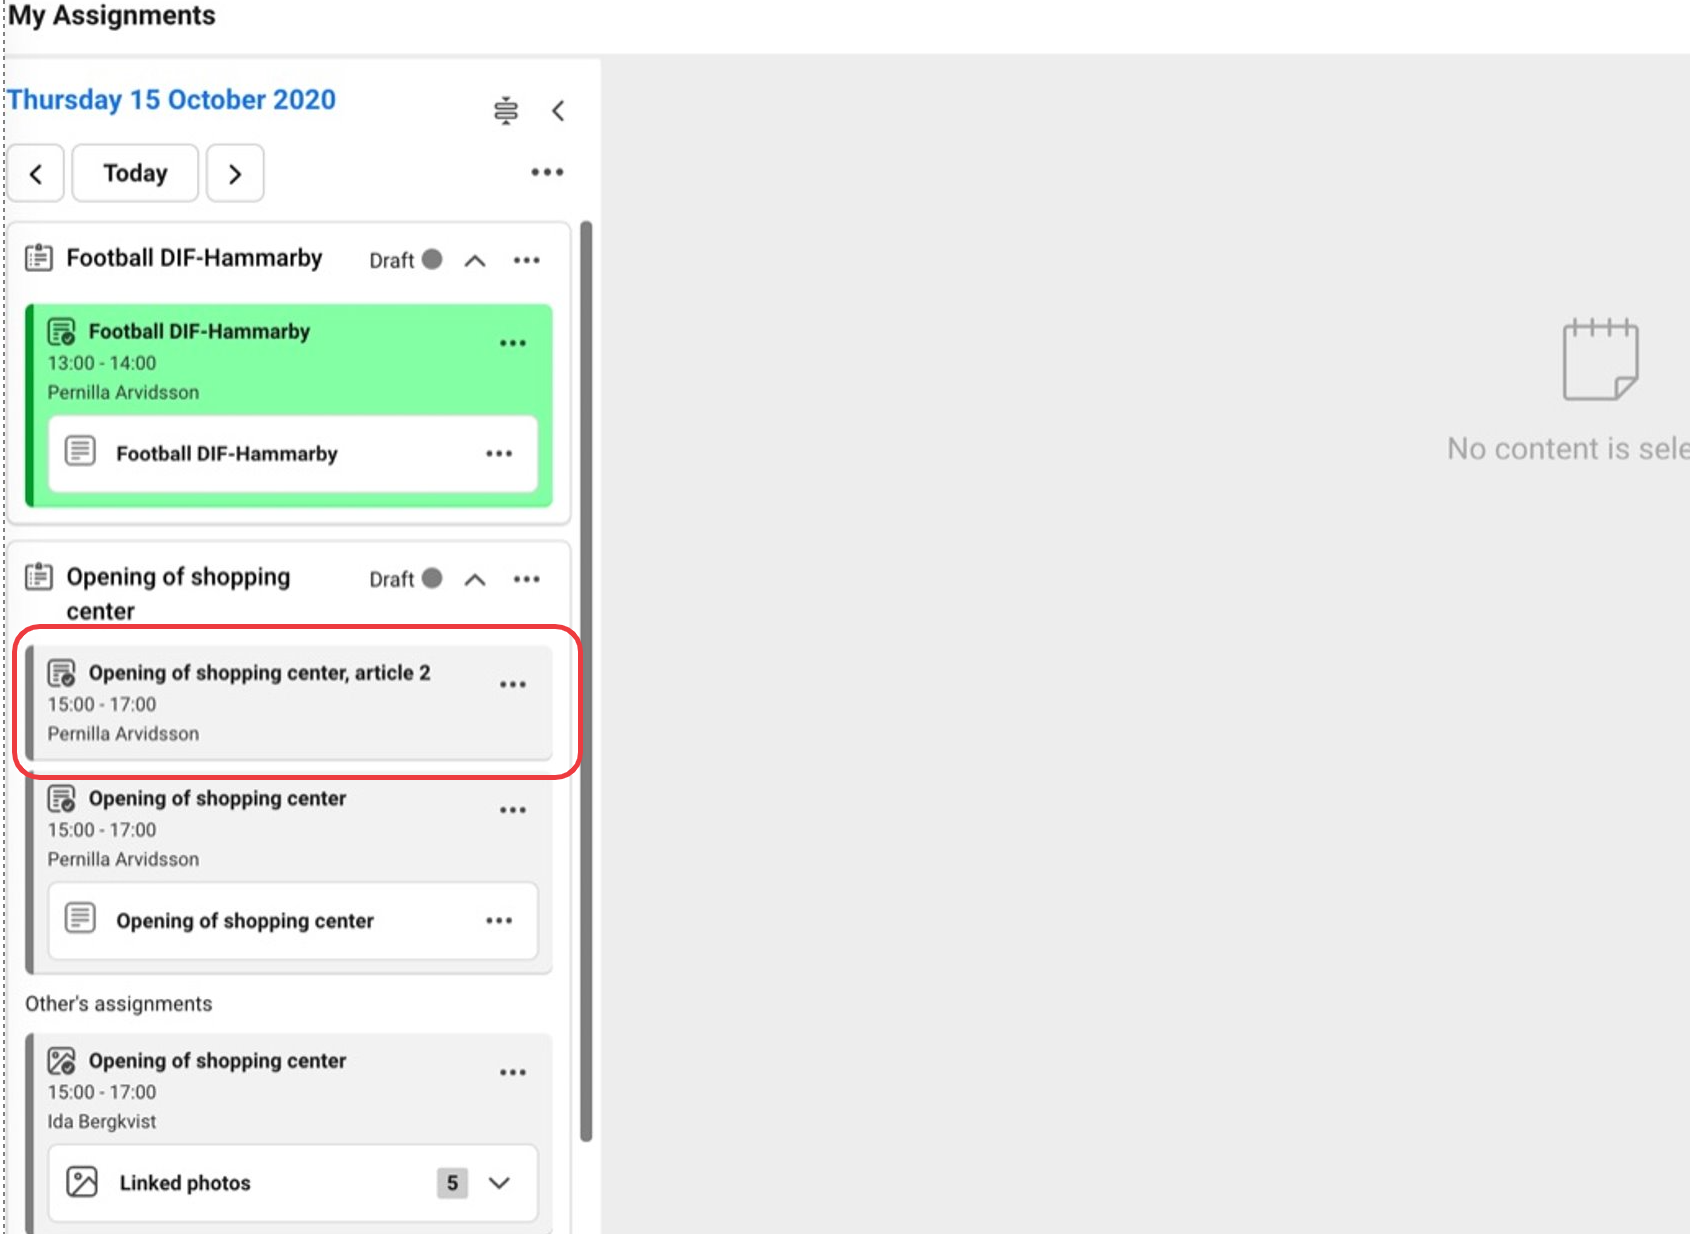Screen dimensions: 1690x1234
Task: Go to next day
Action: click(235, 174)
